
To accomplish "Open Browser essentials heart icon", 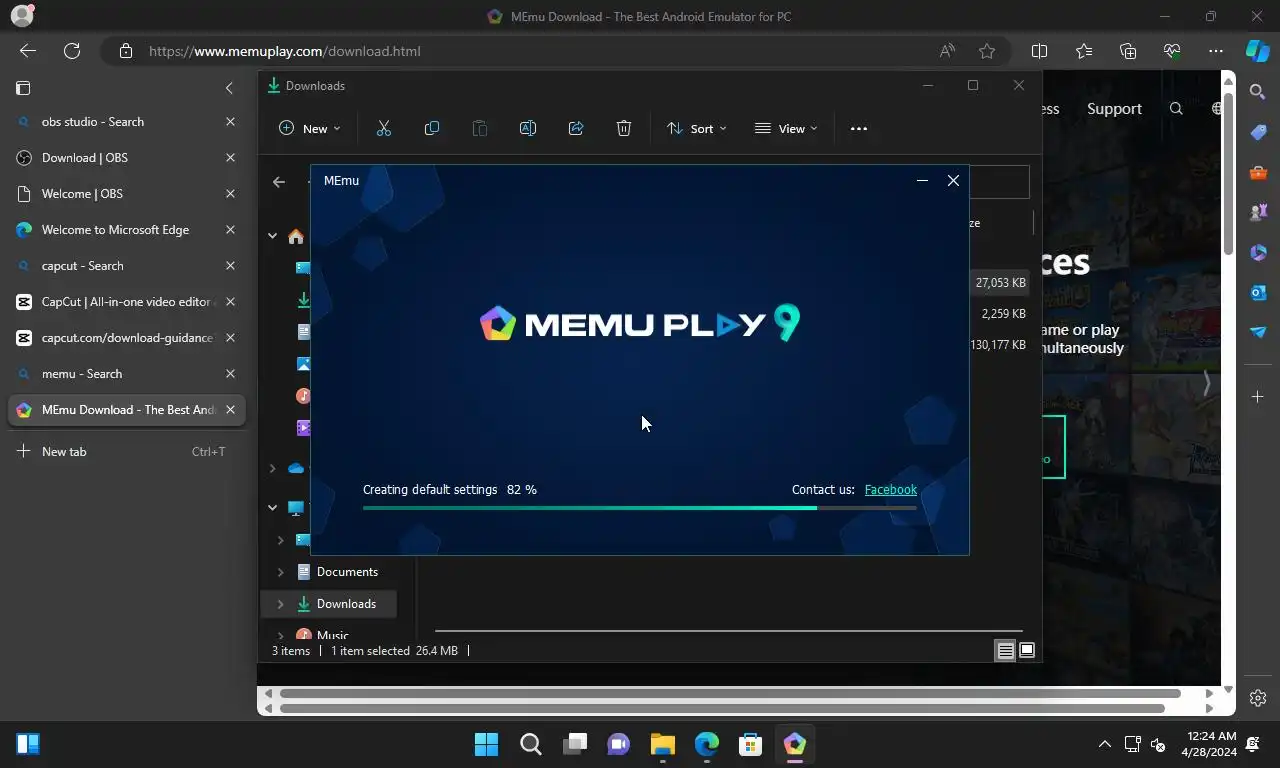I will pyautogui.click(x=1172, y=51).
